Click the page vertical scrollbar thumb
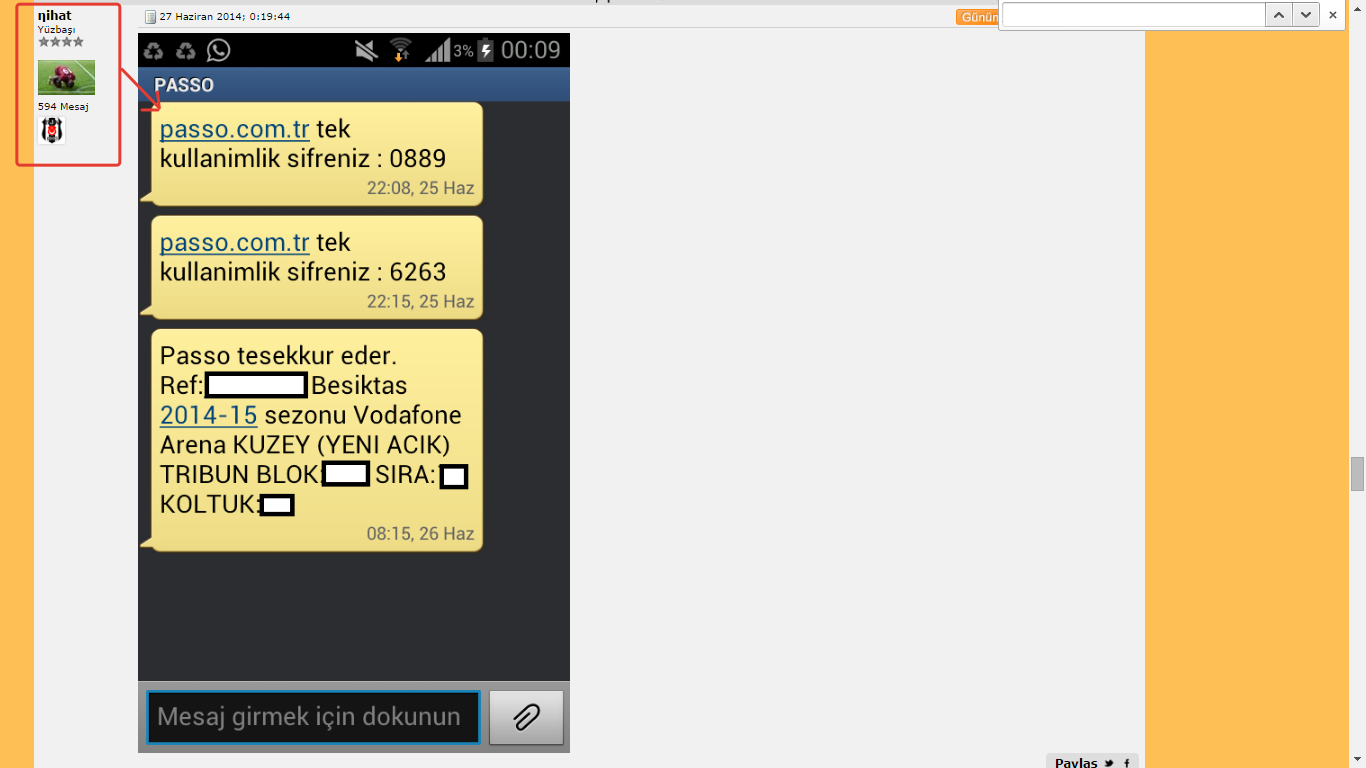1366x768 pixels. tap(1357, 474)
